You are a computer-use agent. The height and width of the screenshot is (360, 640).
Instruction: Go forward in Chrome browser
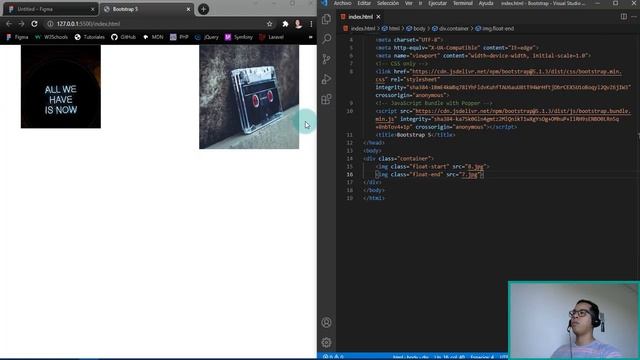click(21, 24)
